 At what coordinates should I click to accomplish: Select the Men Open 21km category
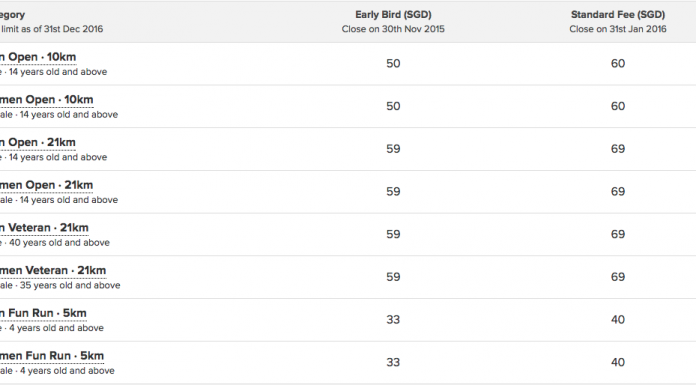[38, 143]
